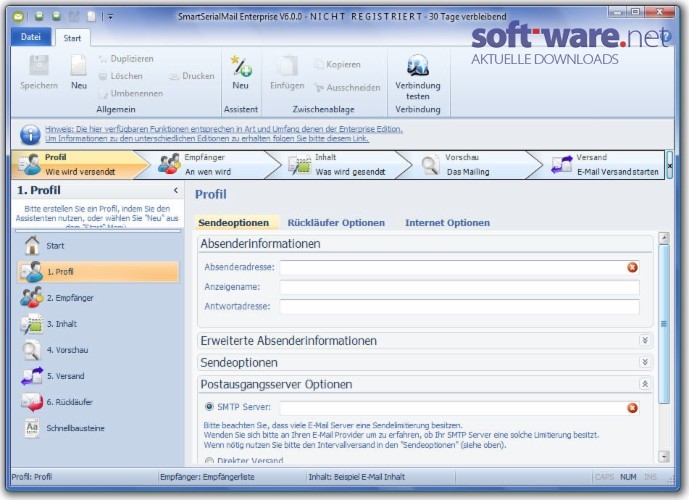Click the blue info icon
689x500 pixels.
[30, 134]
